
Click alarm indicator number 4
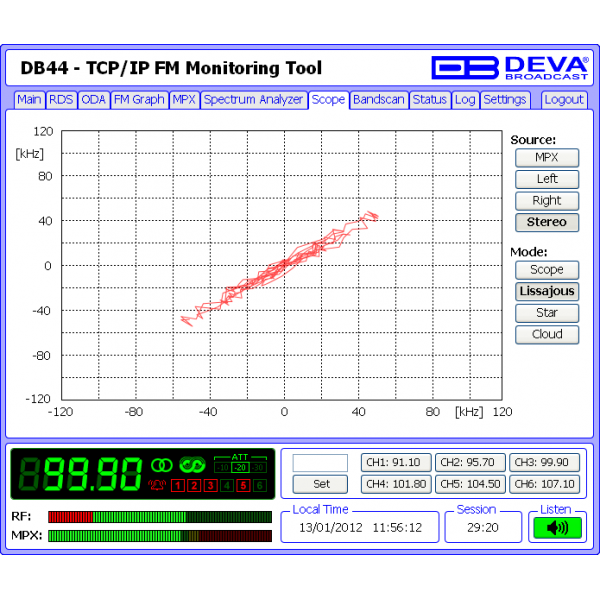point(227,486)
